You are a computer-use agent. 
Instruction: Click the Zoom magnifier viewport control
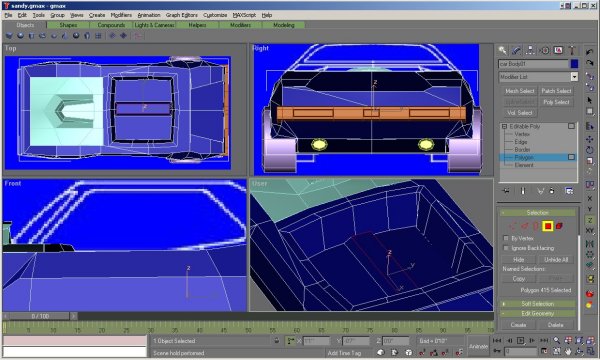pos(557,340)
